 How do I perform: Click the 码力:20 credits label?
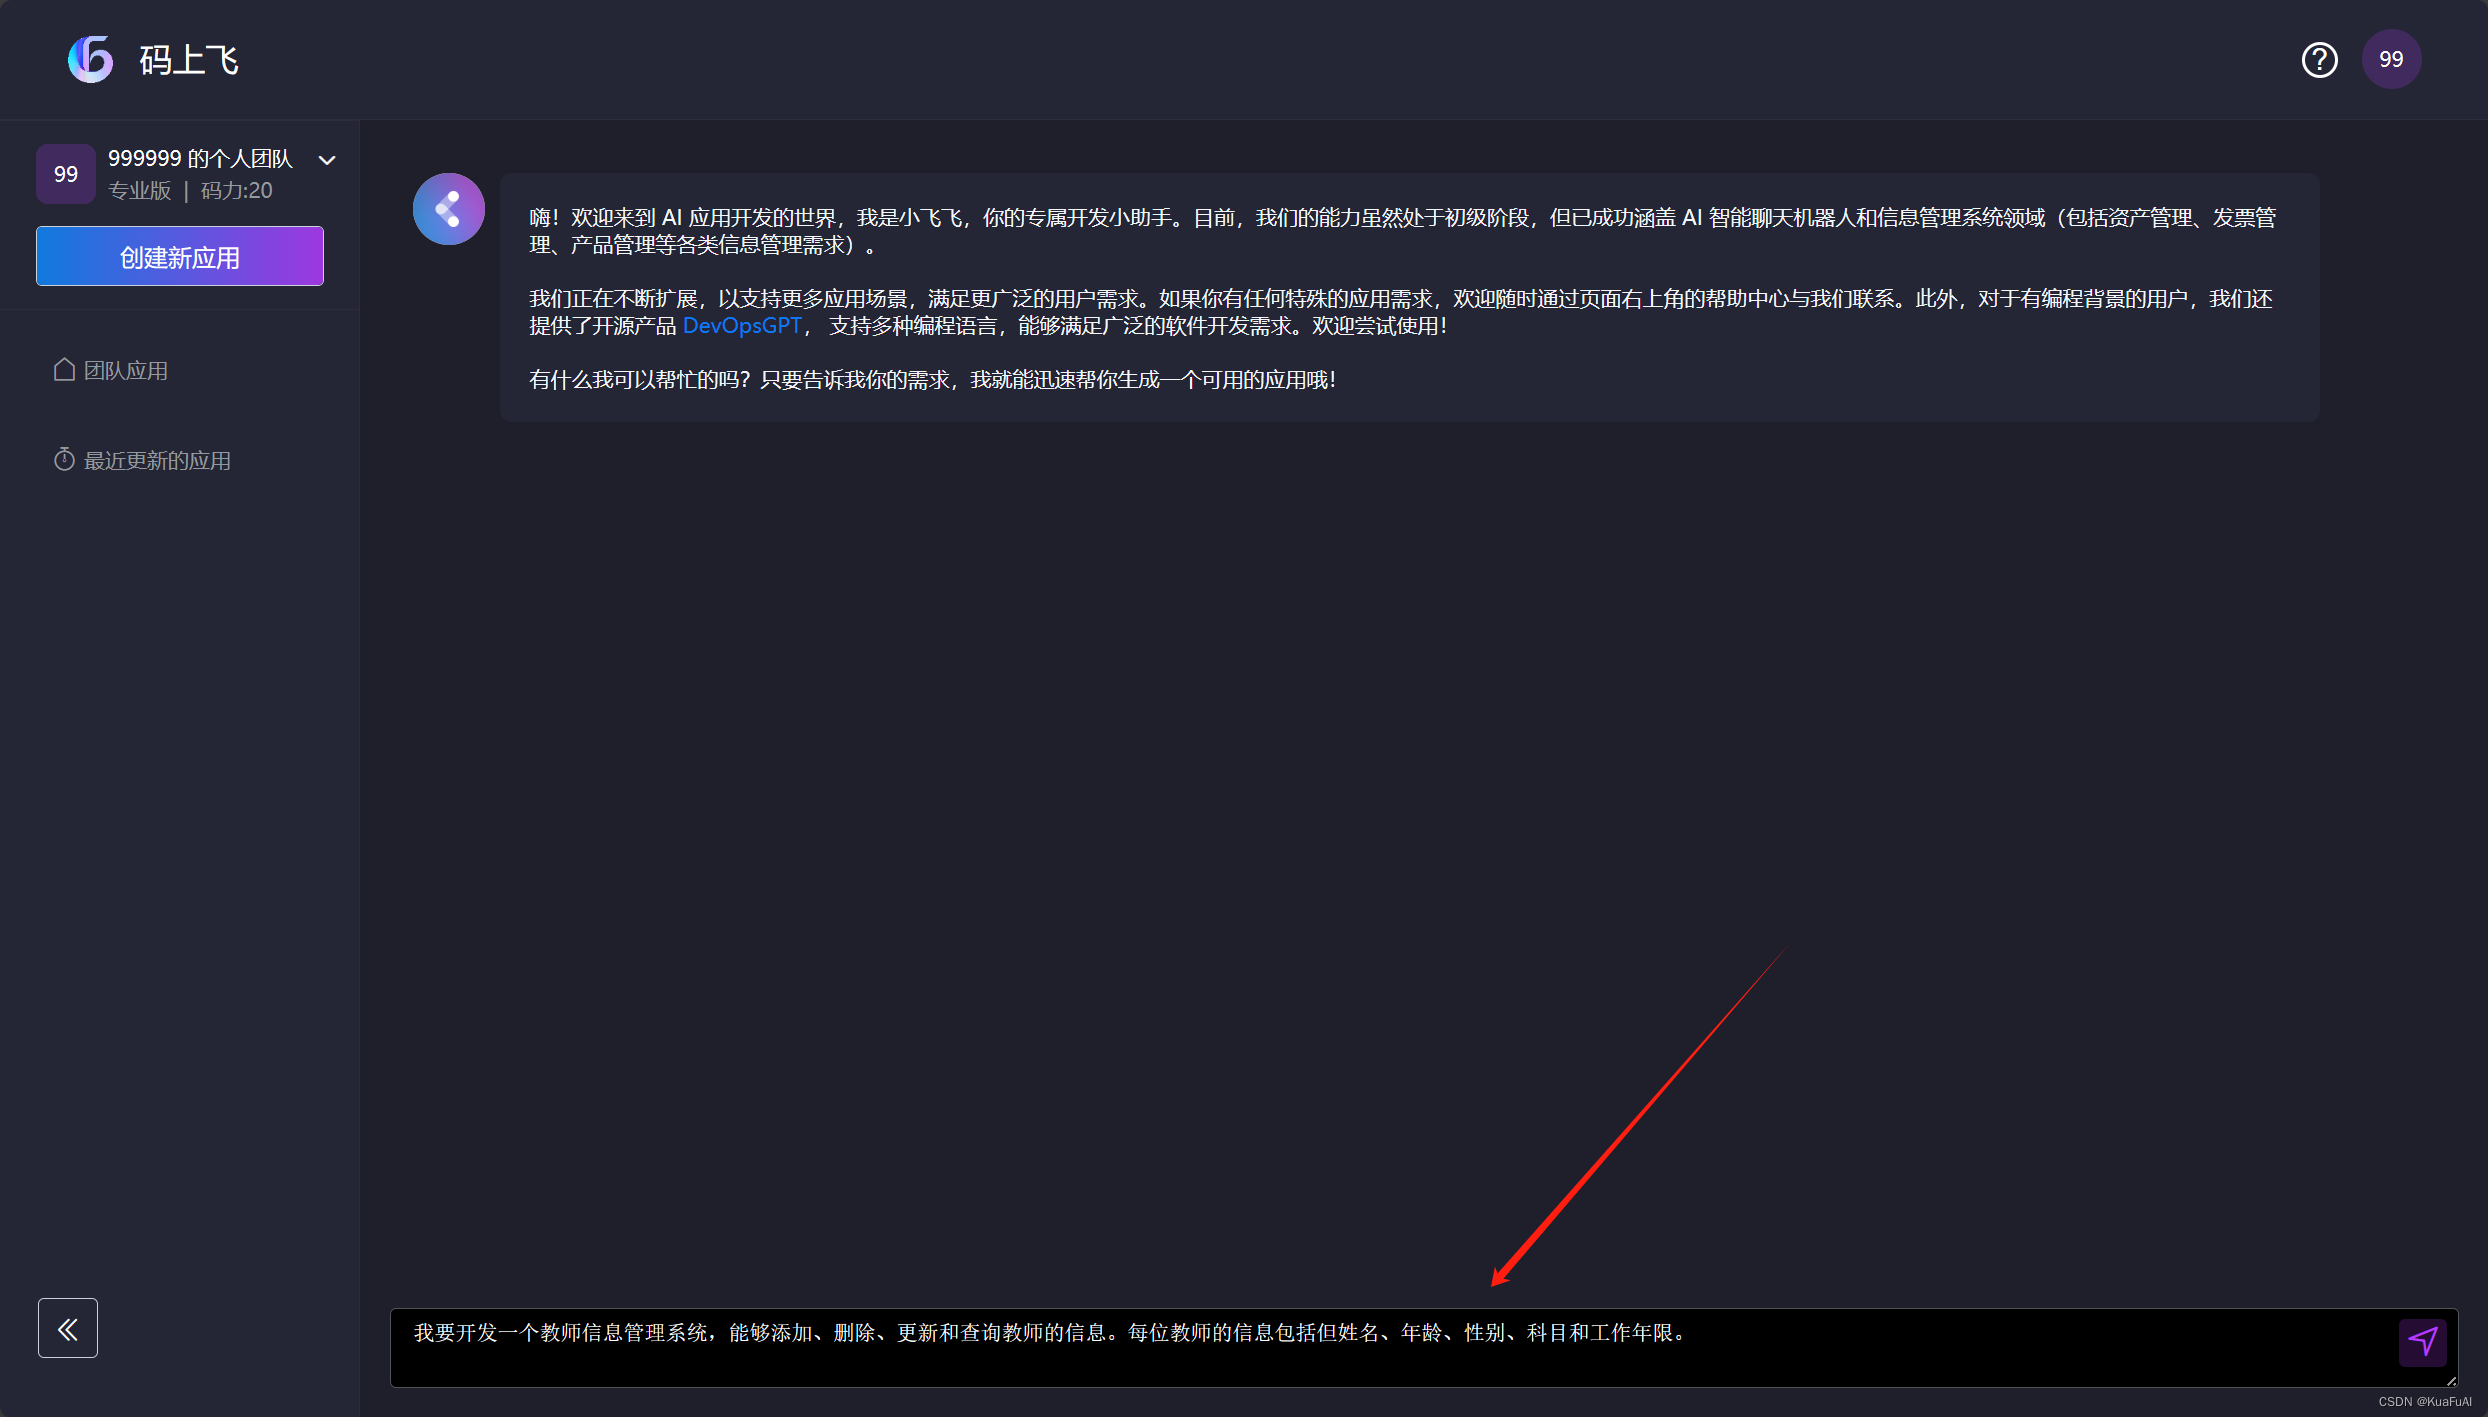(237, 191)
